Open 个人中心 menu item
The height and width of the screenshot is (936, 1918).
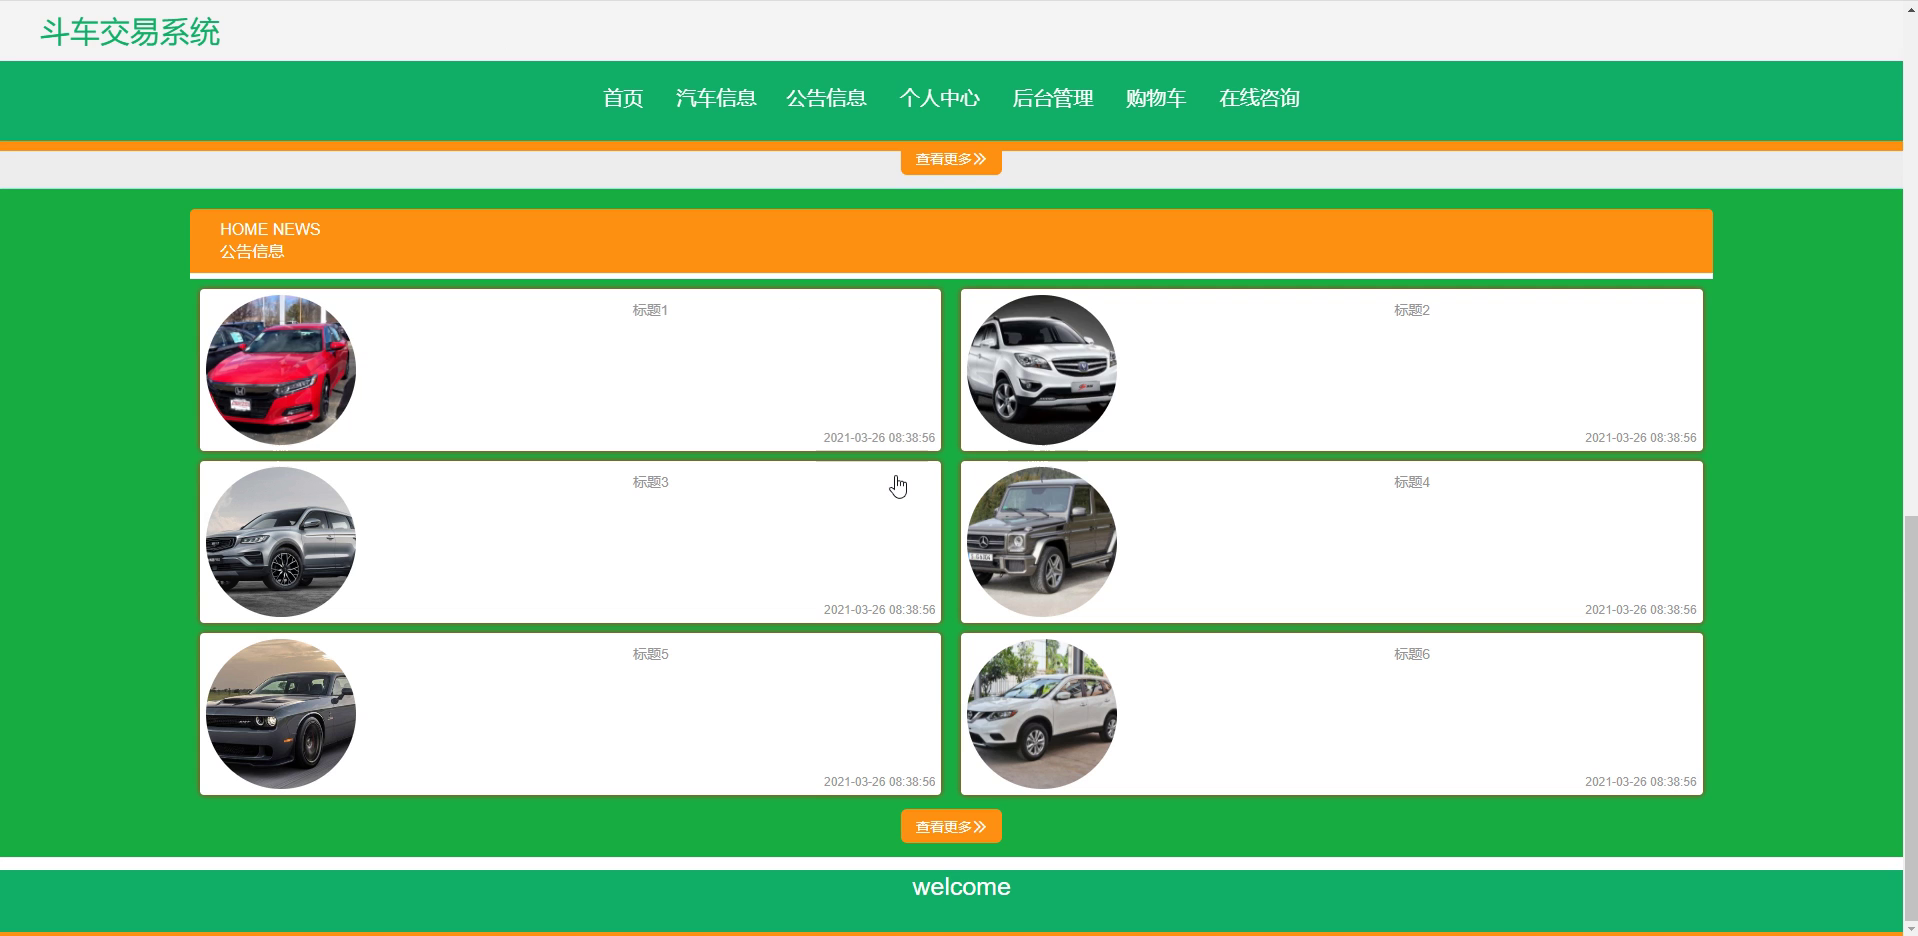pos(939,98)
